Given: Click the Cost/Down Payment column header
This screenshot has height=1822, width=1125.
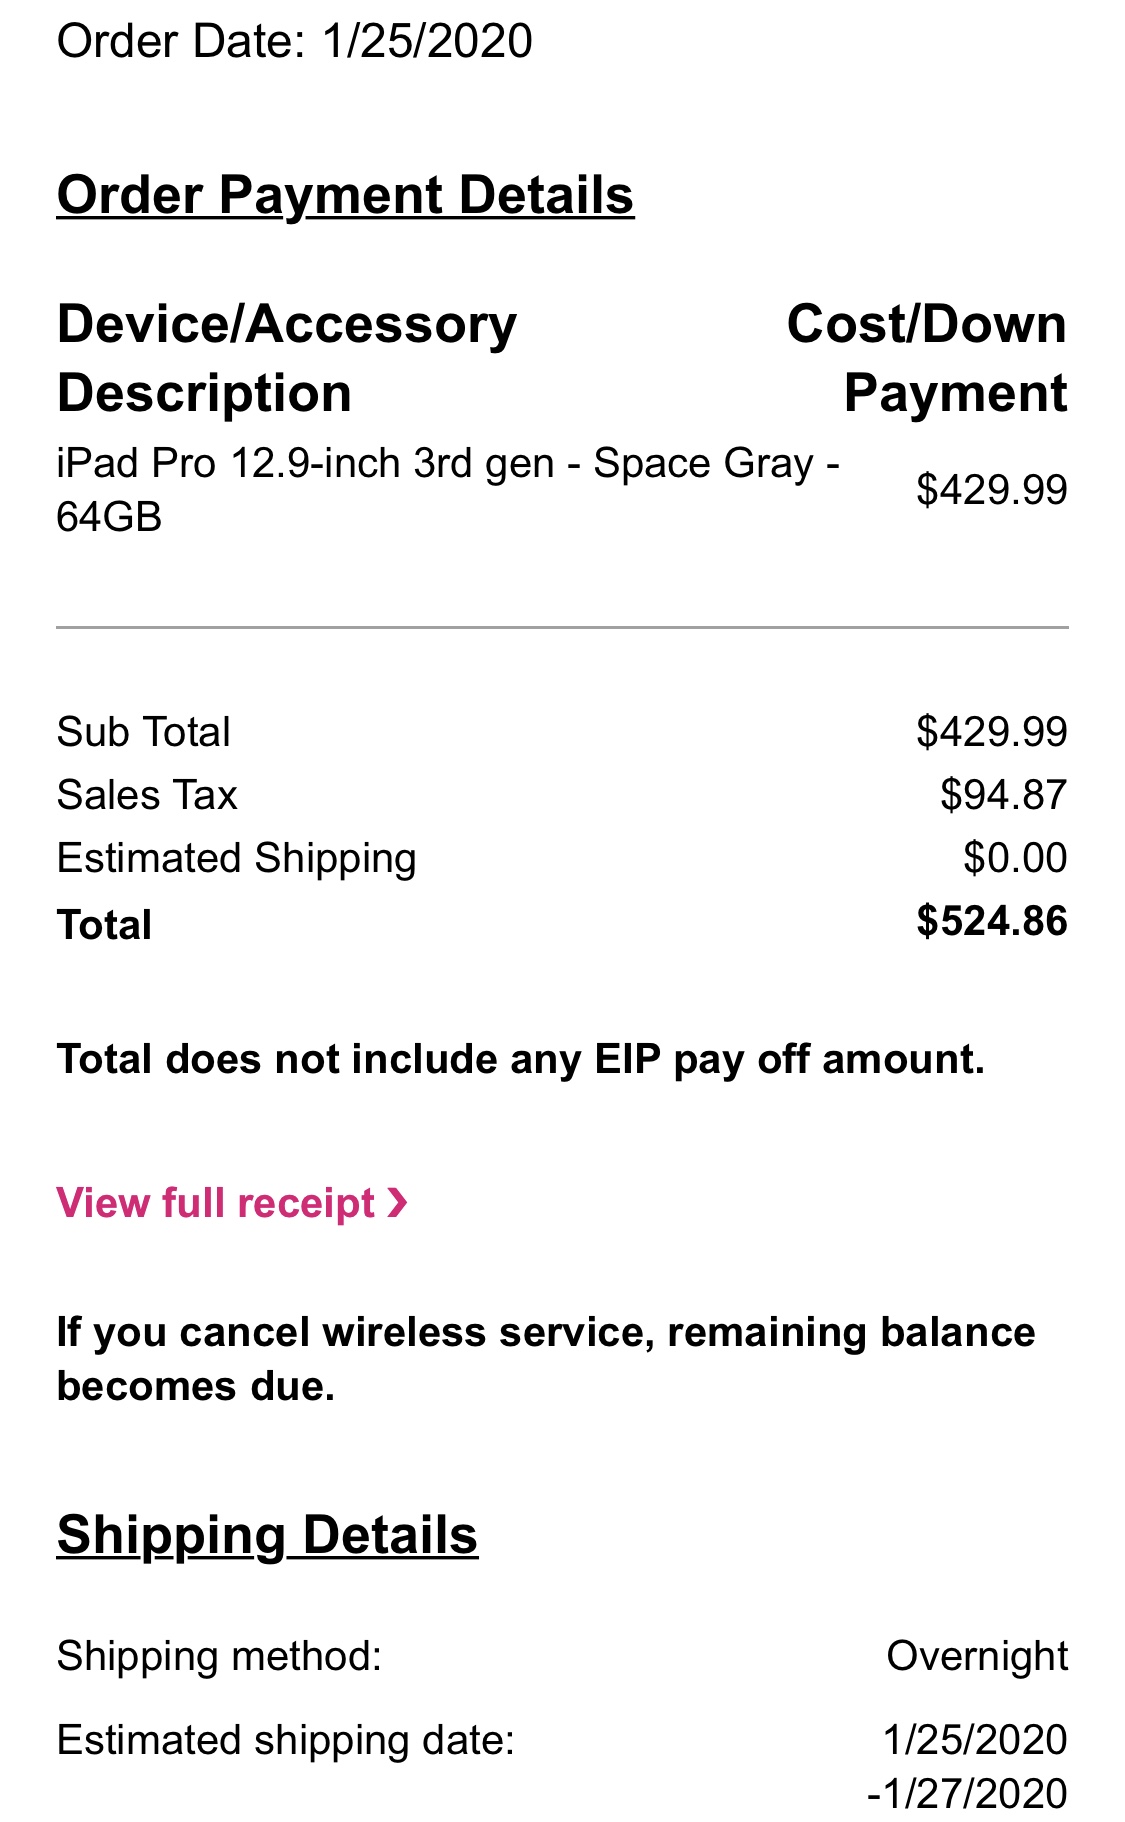Looking at the screenshot, I should pos(926,358).
